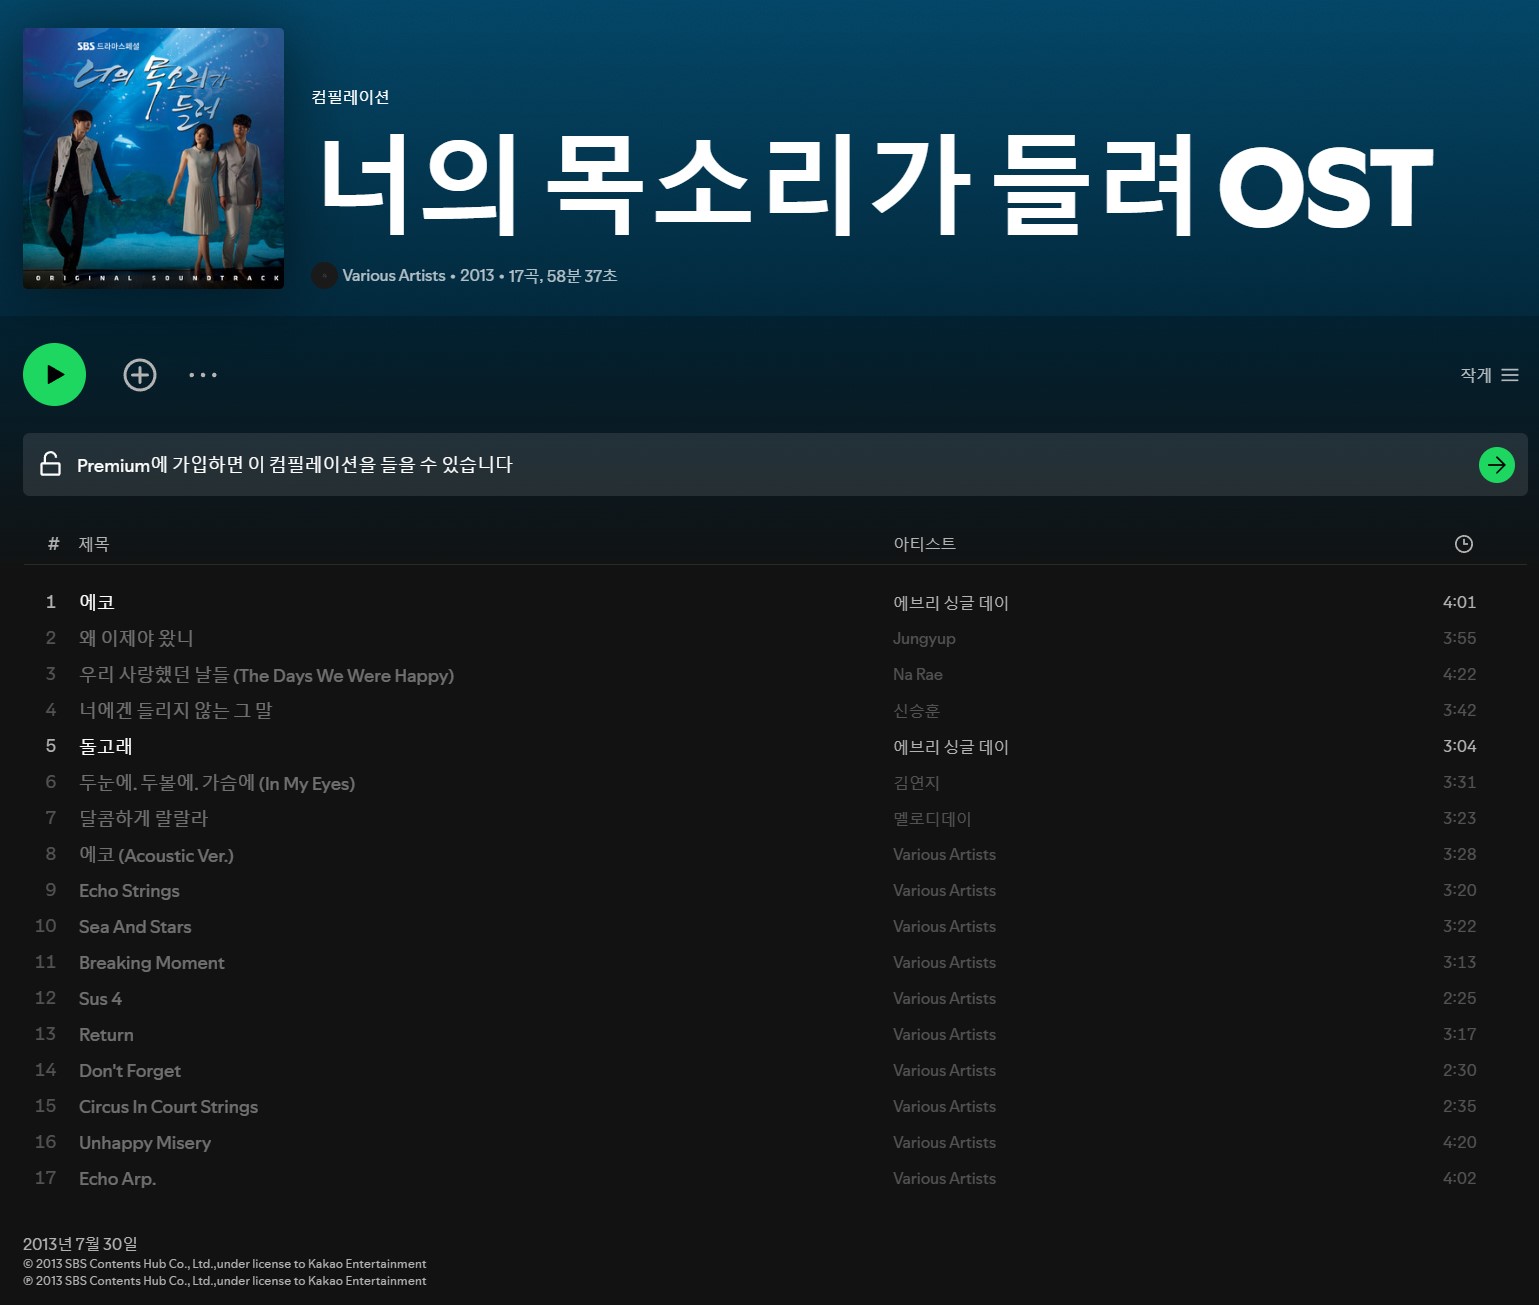Select track 12, Sus 4

pyautogui.click(x=100, y=998)
